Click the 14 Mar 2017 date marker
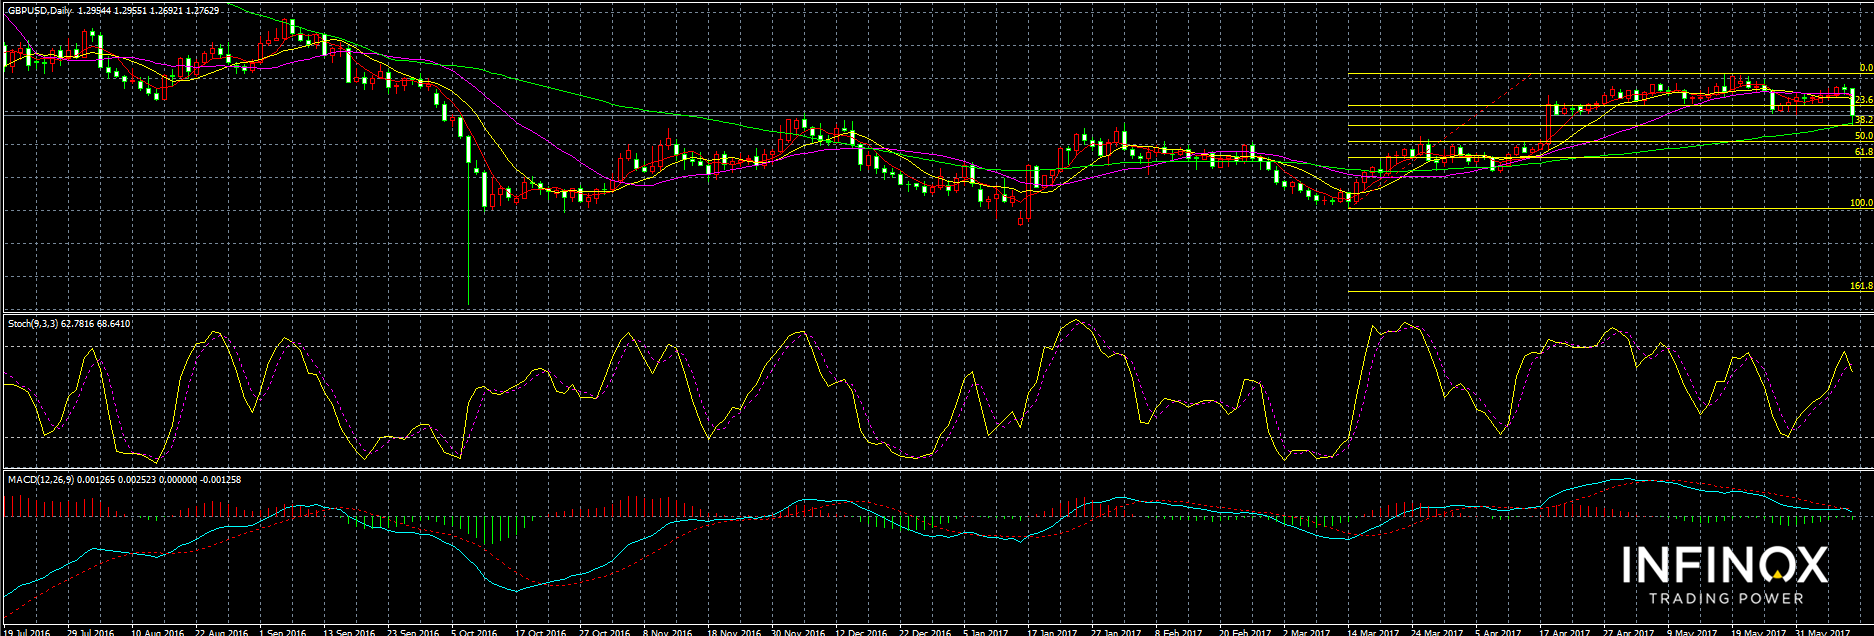This screenshot has height=636, width=1874. pyautogui.click(x=1372, y=632)
